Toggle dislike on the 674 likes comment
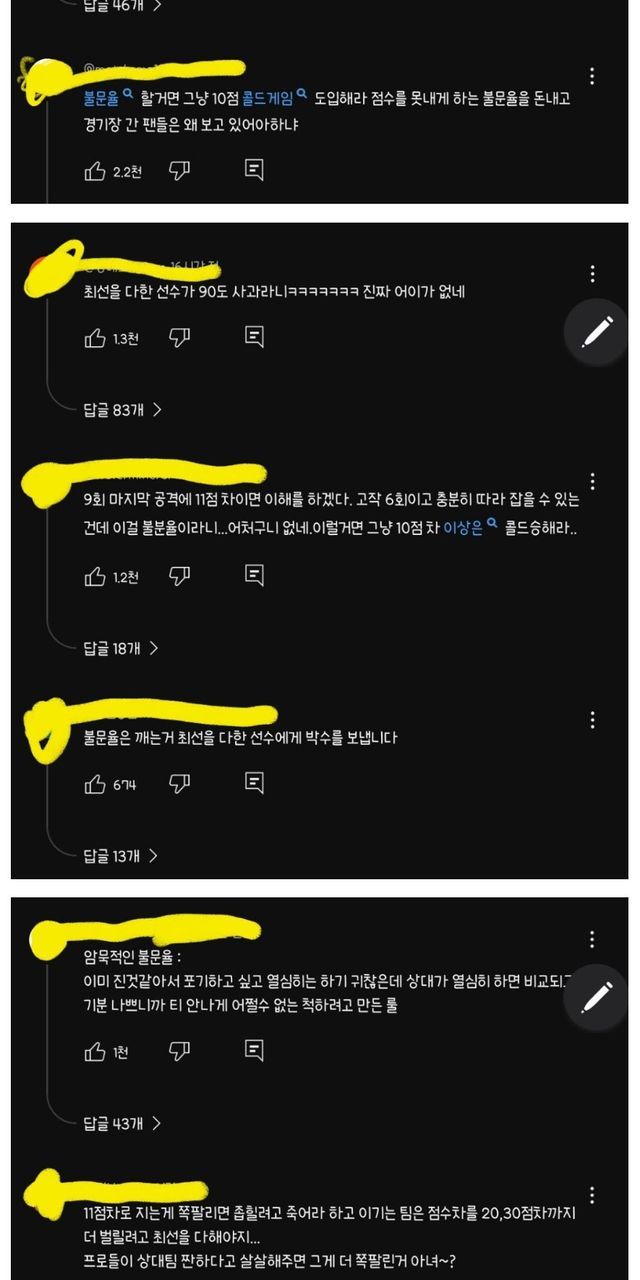The height and width of the screenshot is (1280, 640). (179, 784)
